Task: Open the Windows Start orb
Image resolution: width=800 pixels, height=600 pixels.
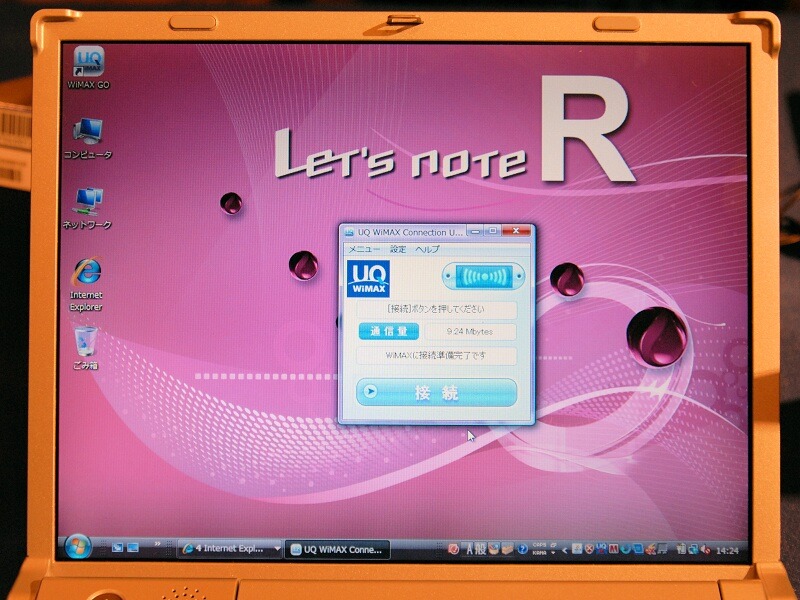Action: (x=78, y=546)
